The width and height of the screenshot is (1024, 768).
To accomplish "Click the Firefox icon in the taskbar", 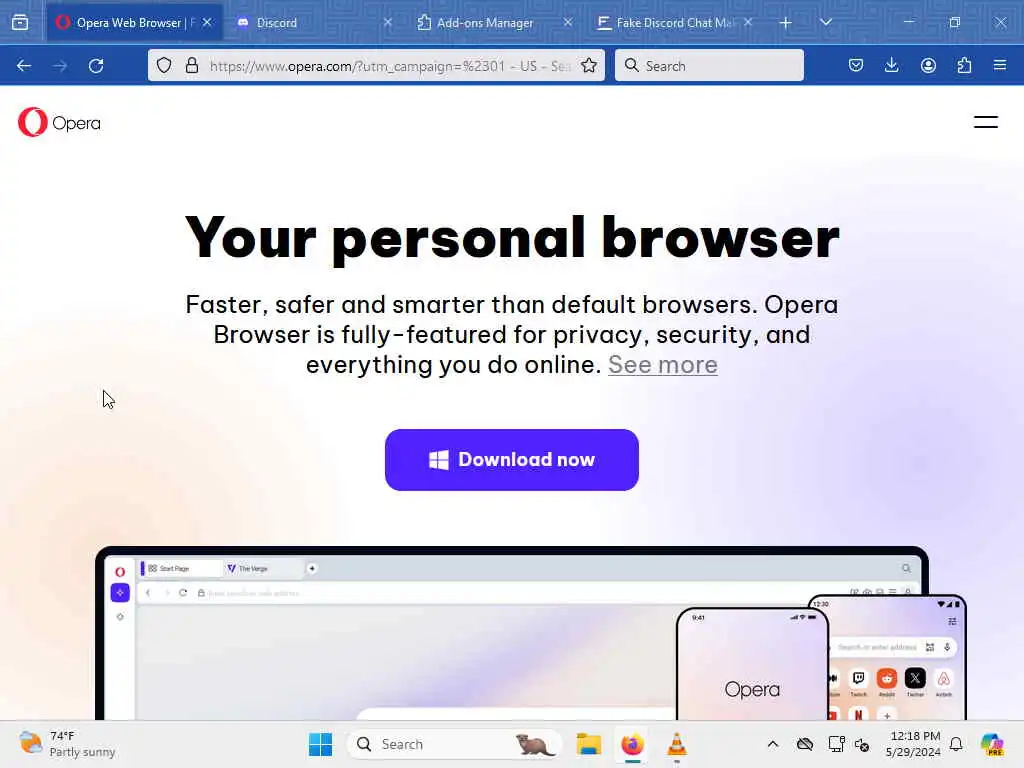I will coord(632,744).
